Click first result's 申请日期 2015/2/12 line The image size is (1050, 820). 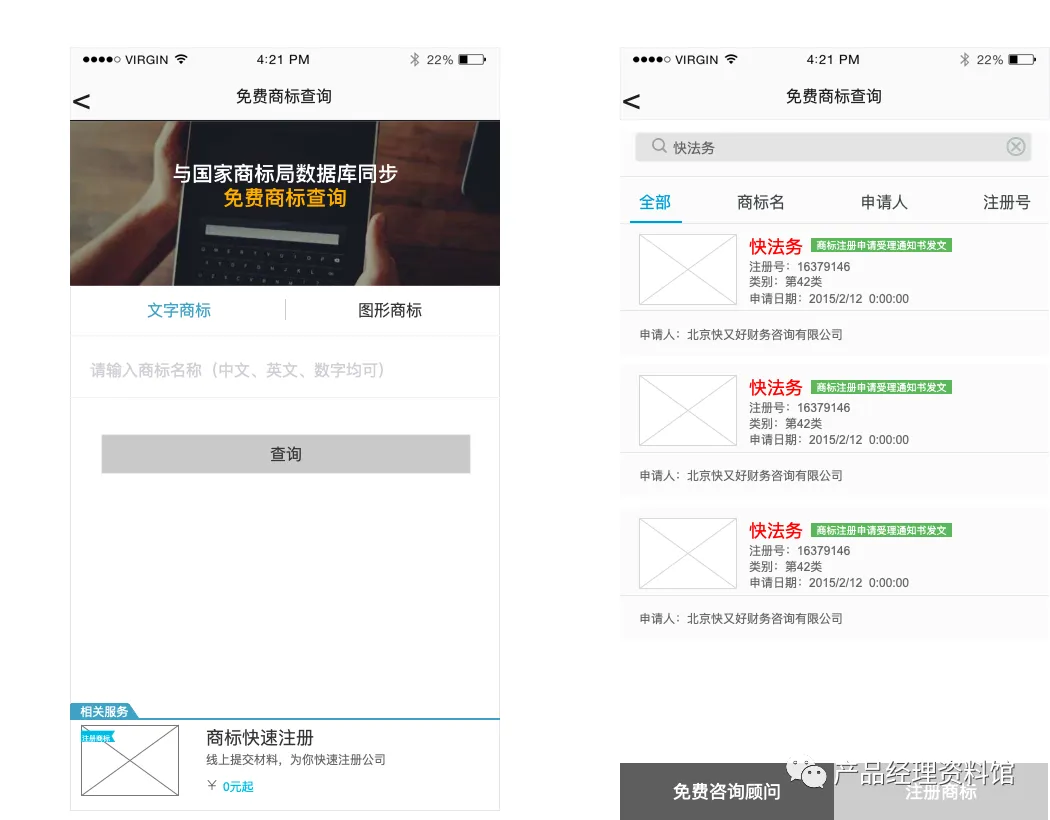[829, 299]
